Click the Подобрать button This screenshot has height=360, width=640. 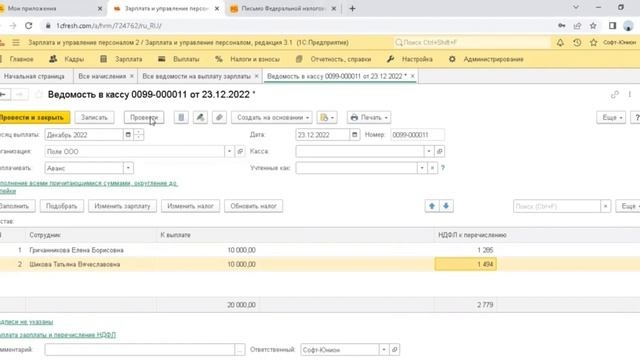tap(62, 206)
